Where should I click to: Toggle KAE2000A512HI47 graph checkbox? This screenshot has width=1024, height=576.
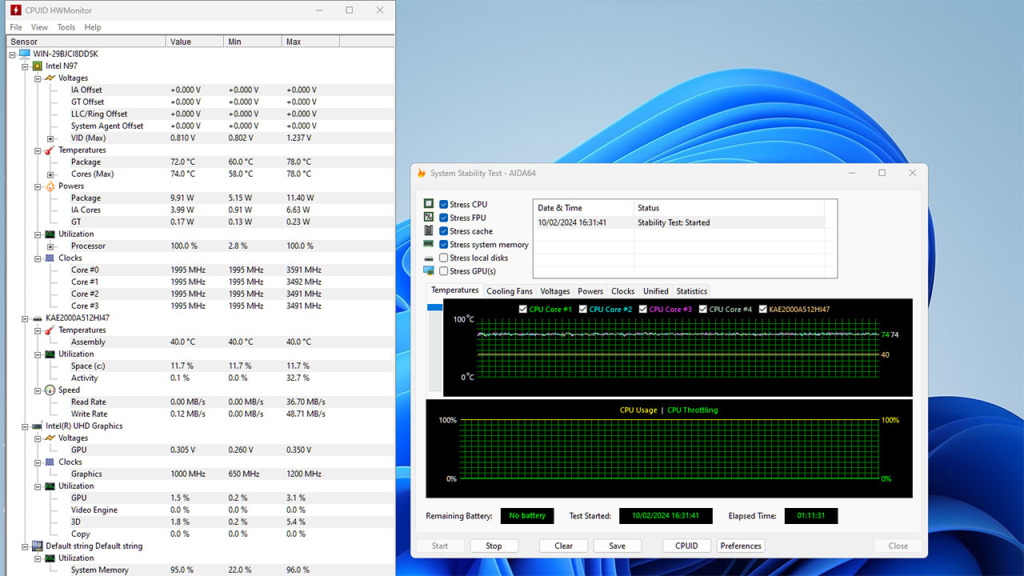click(763, 309)
